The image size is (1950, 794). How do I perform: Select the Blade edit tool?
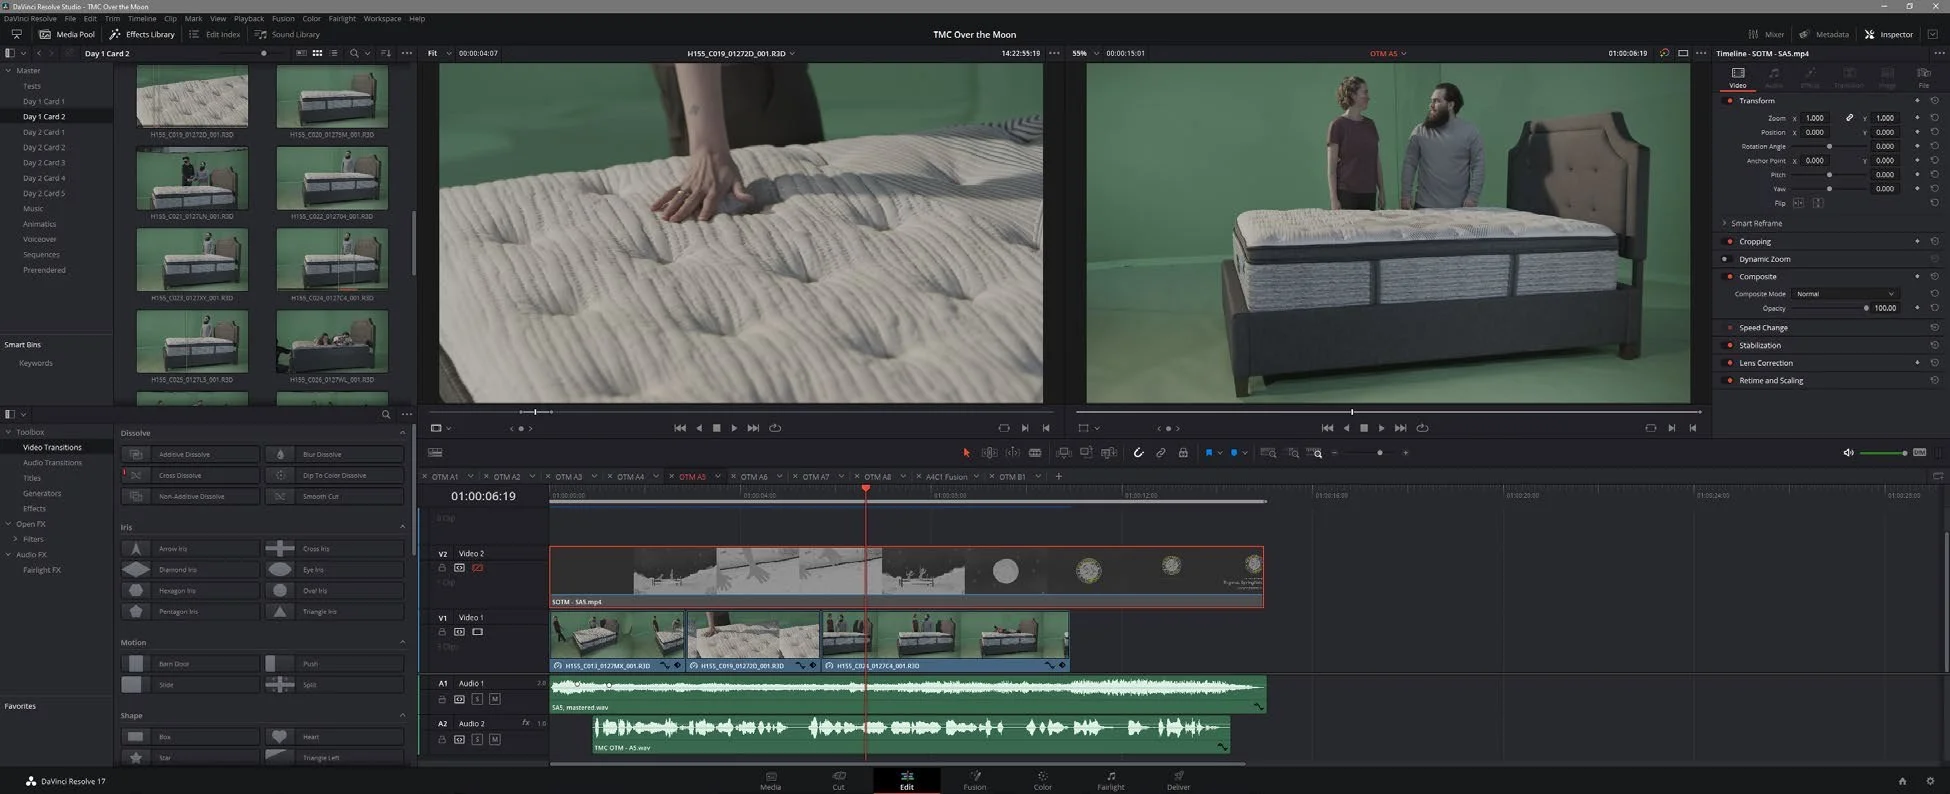pos(1035,453)
